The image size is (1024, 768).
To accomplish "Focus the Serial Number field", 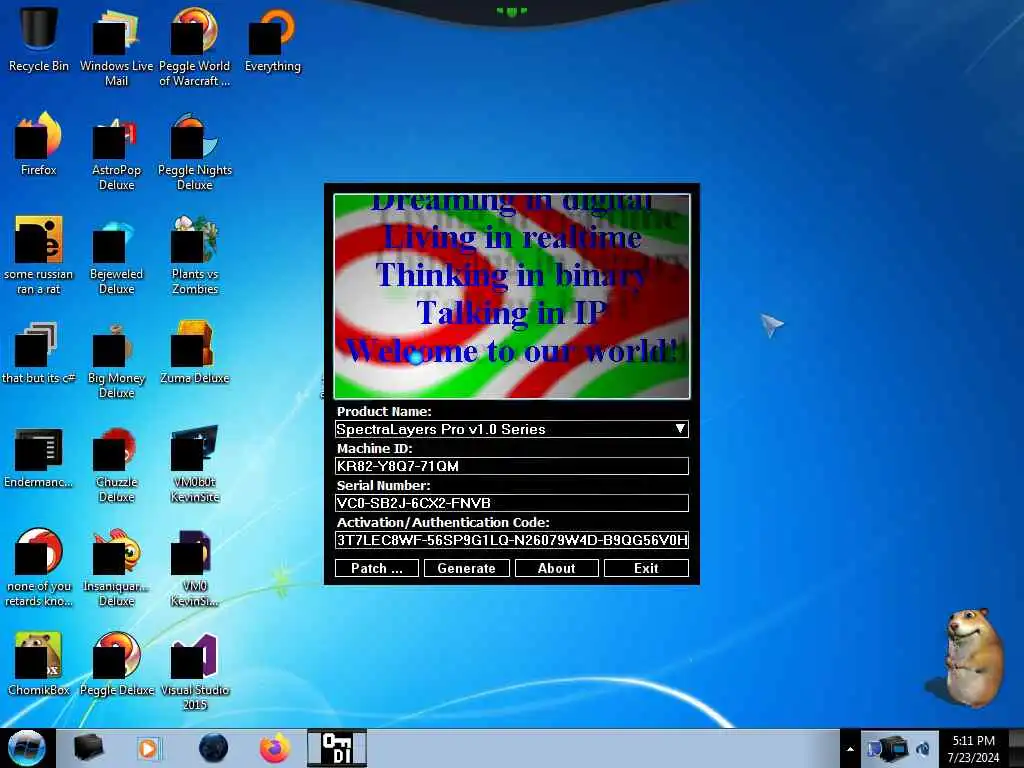I will (511, 503).
